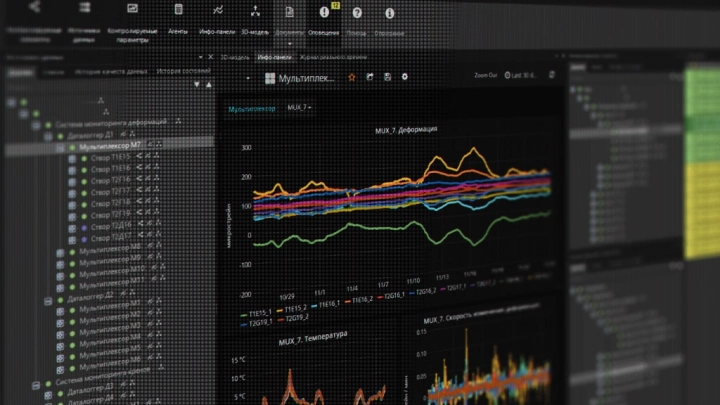Image resolution: width=720 pixels, height=405 pixels.
Task: Click the Инфо-панели chart icon
Action: pyautogui.click(x=217, y=12)
